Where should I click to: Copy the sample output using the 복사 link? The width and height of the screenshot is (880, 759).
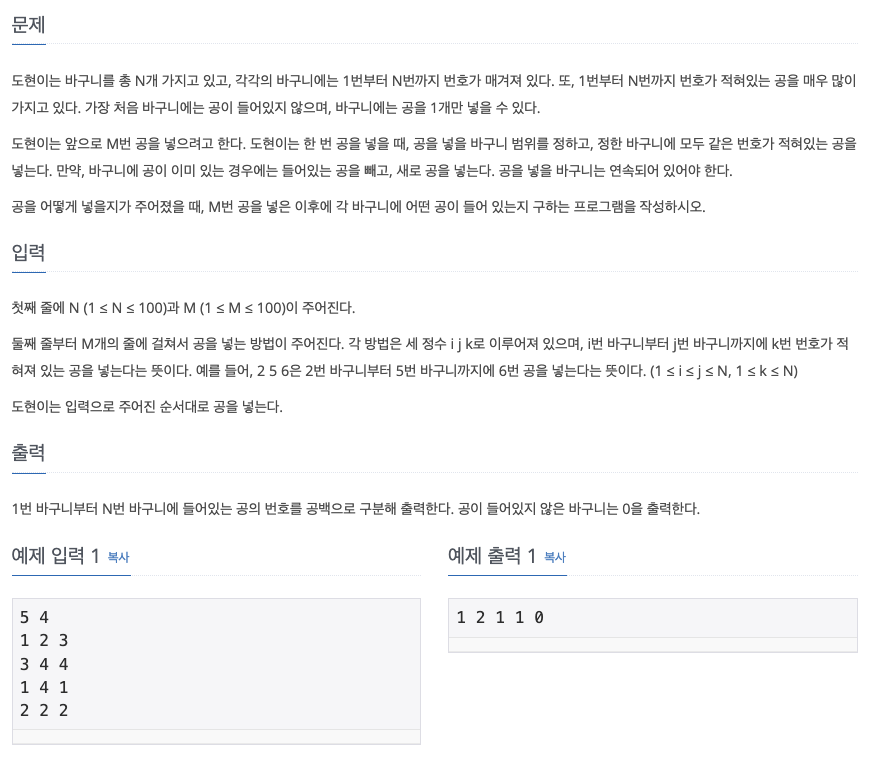click(x=554, y=557)
